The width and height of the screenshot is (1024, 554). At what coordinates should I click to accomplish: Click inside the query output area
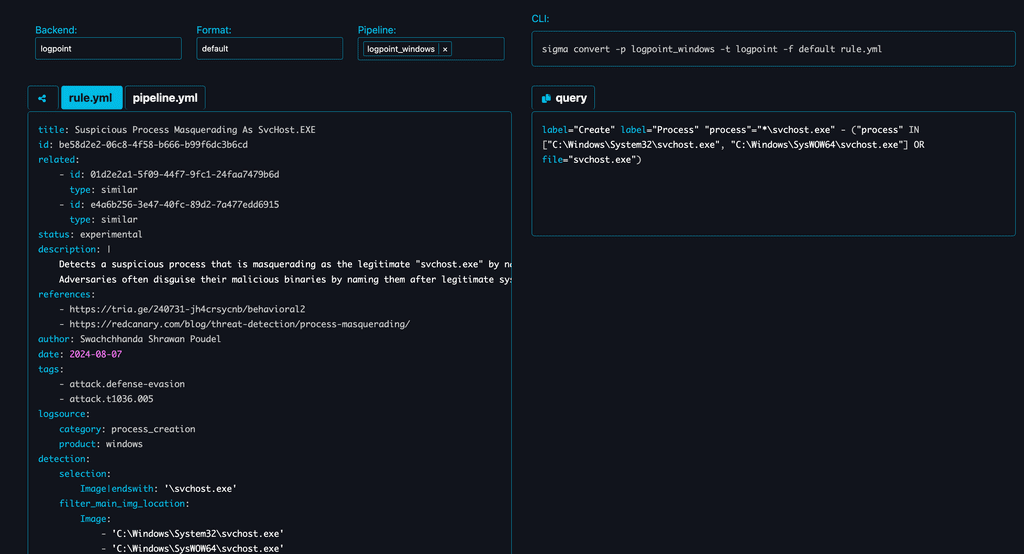(x=773, y=174)
